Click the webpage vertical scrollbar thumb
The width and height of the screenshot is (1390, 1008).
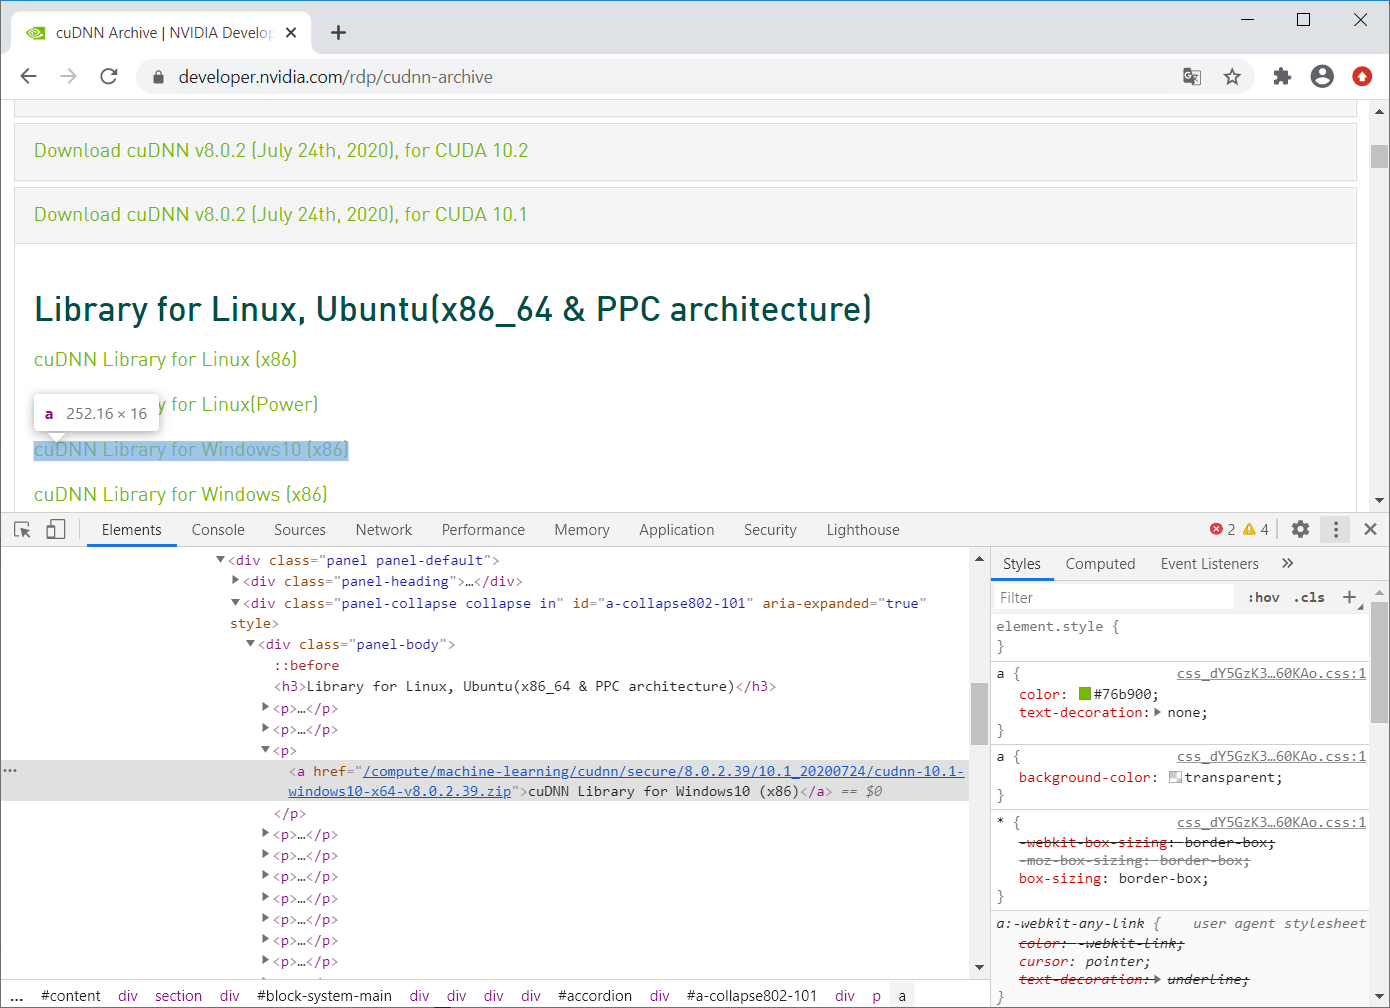[1380, 156]
